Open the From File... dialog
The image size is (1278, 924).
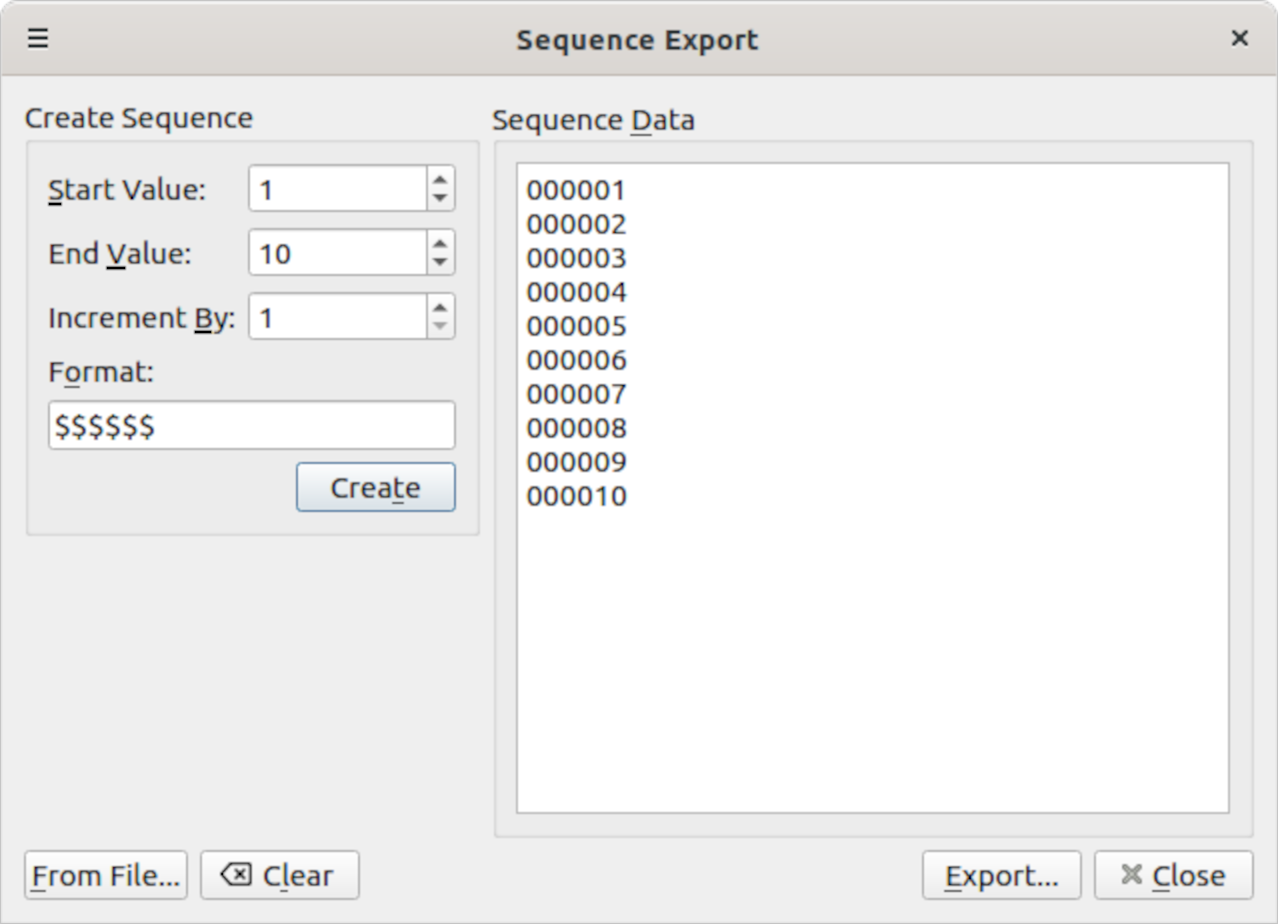(x=106, y=876)
